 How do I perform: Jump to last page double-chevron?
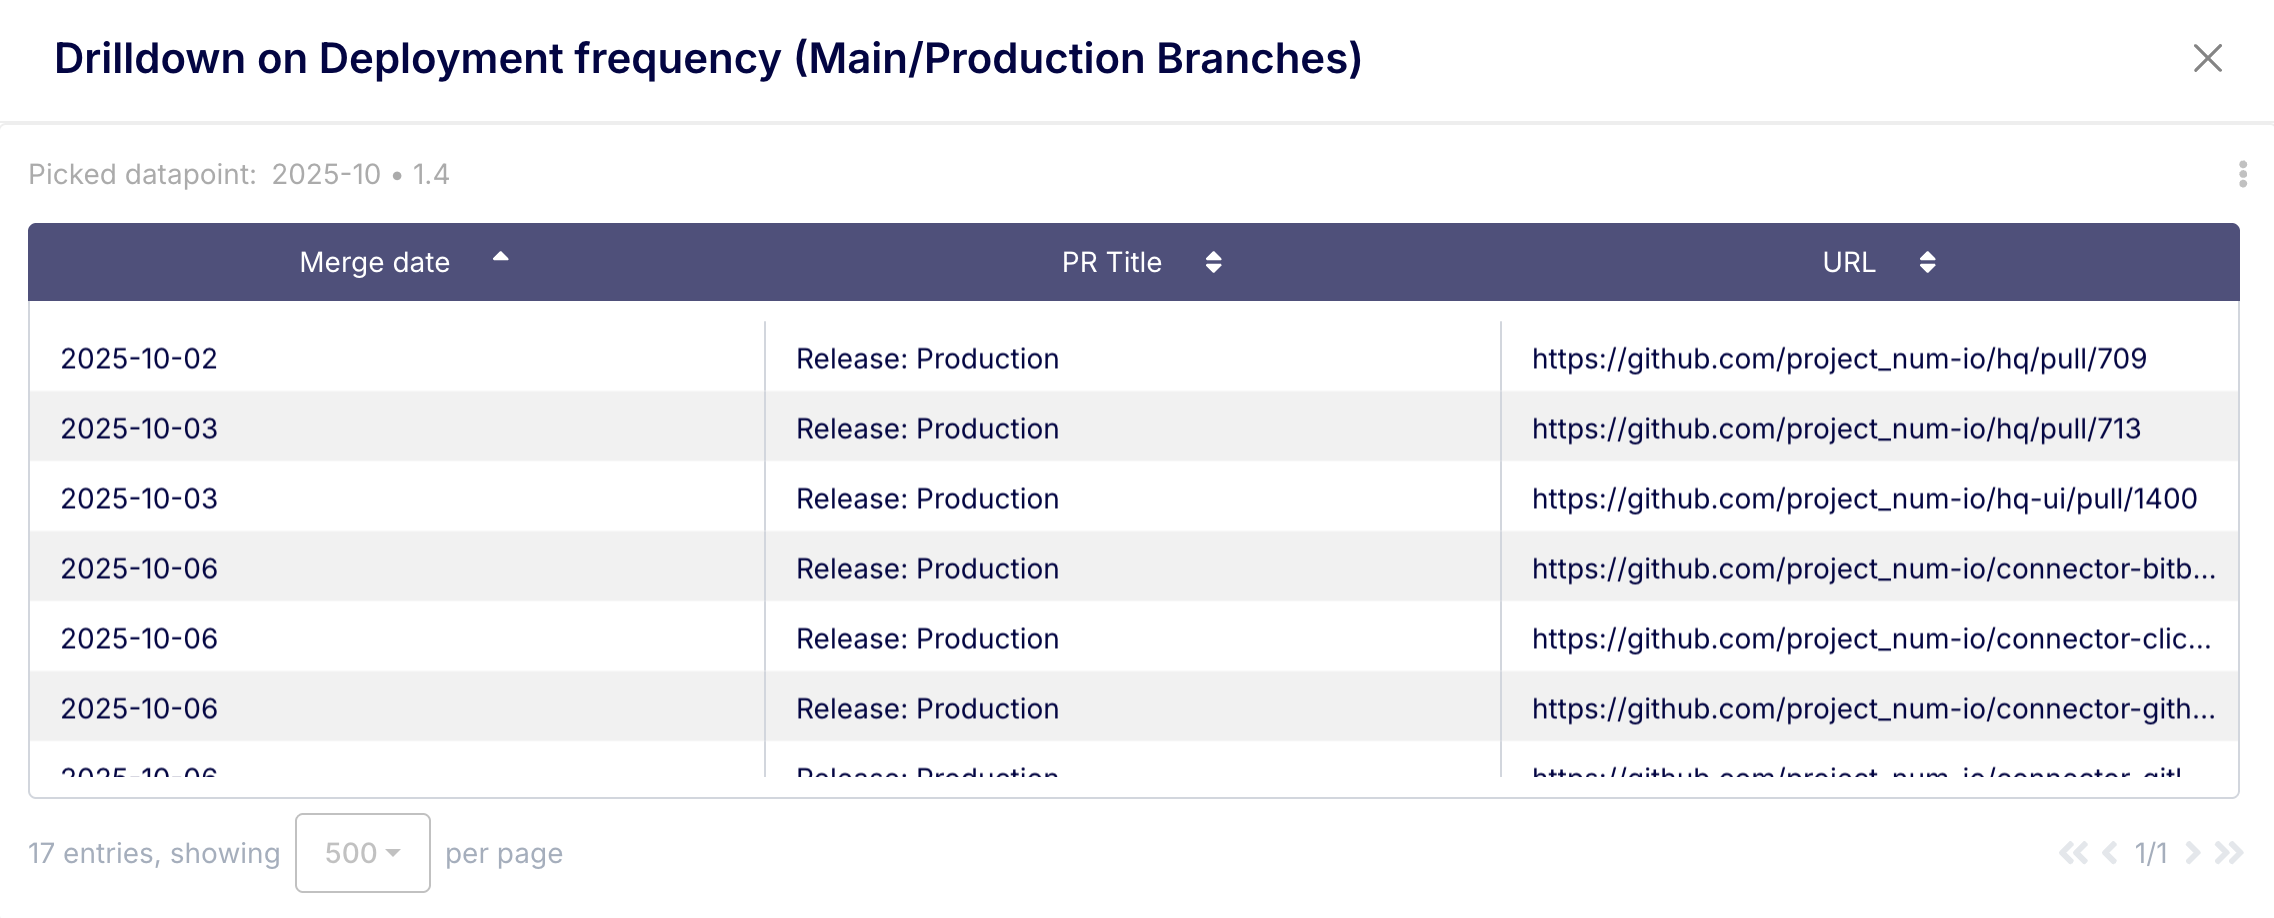(2229, 853)
